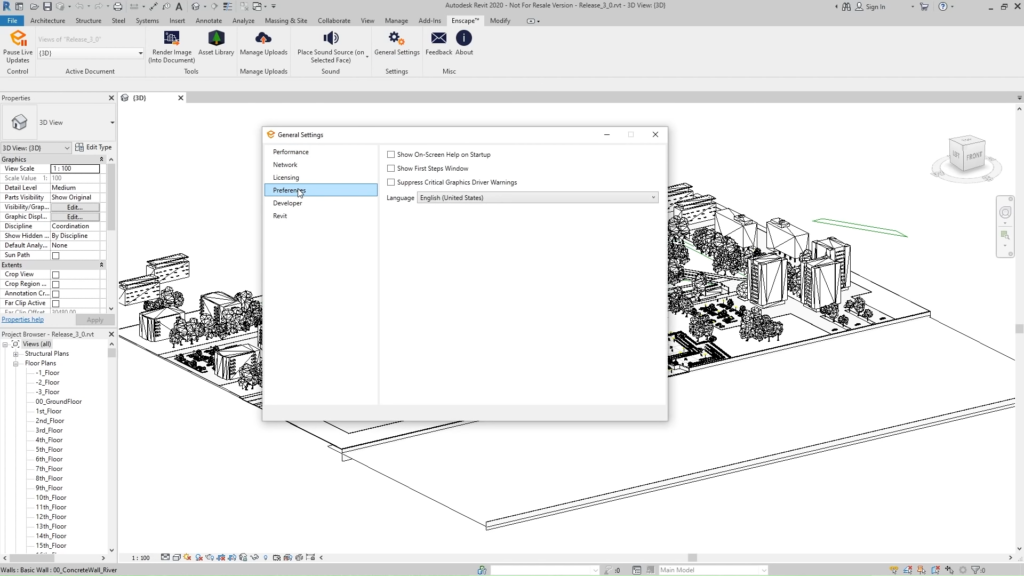This screenshot has width=1024, height=576.
Task: Open the type selector dropdown arrow
Action: point(112,123)
